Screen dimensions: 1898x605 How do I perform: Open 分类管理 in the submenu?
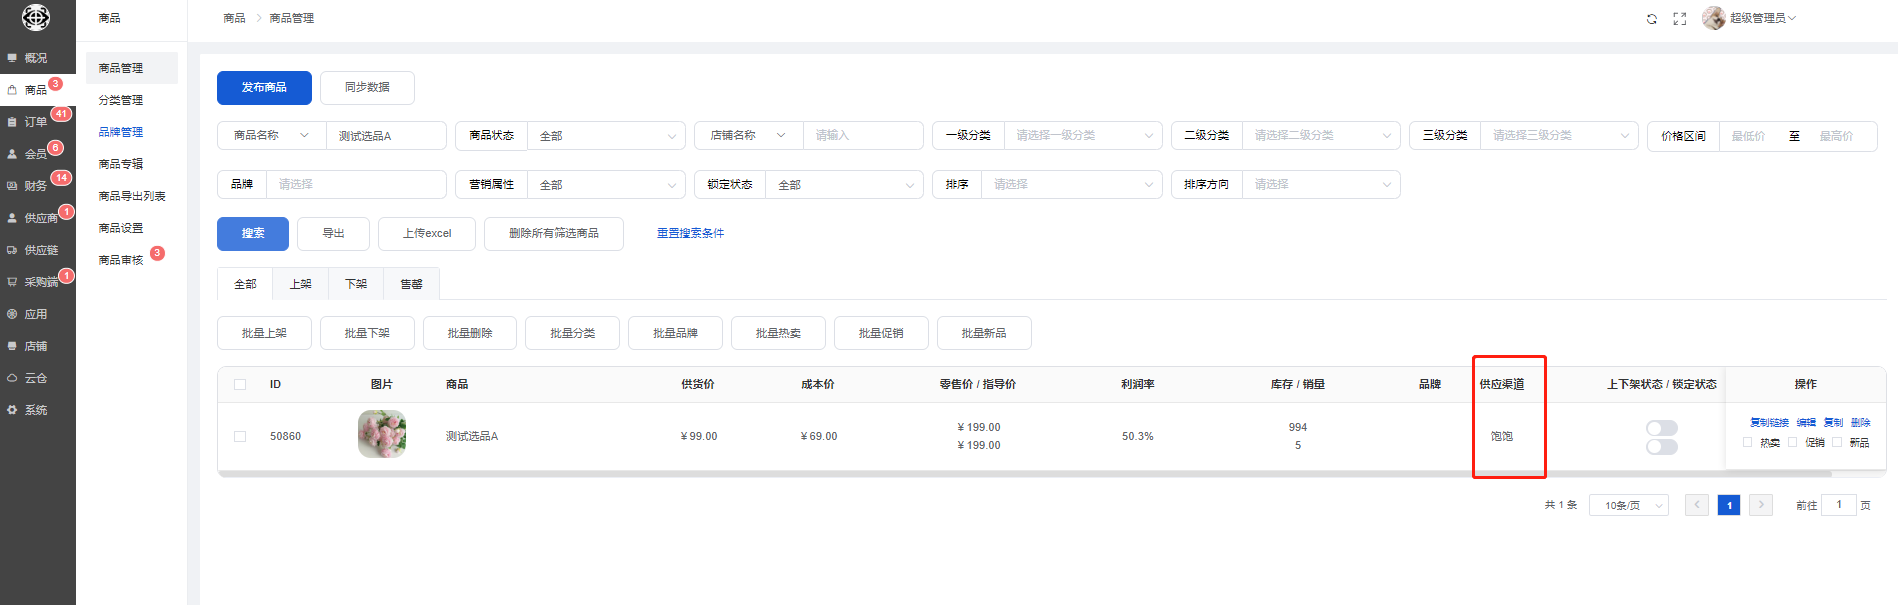coord(121,100)
